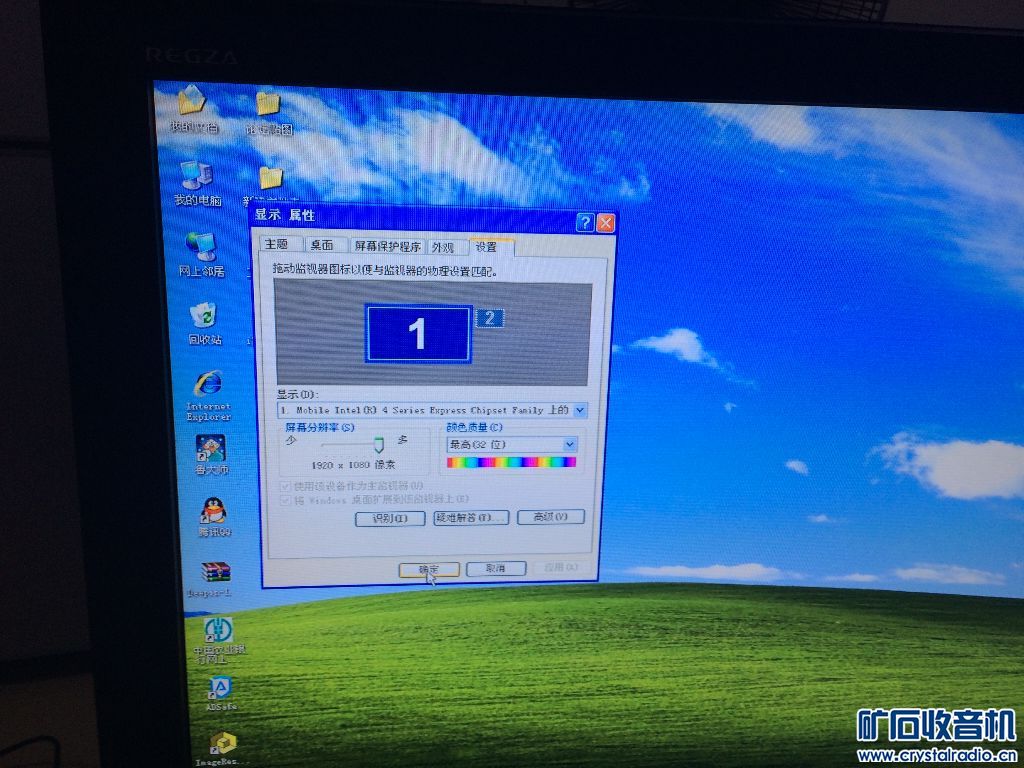Viewport: 1024px width, 768px height.
Task: Click the '1920 x 1080 像素' resolution text
Action: (353, 465)
